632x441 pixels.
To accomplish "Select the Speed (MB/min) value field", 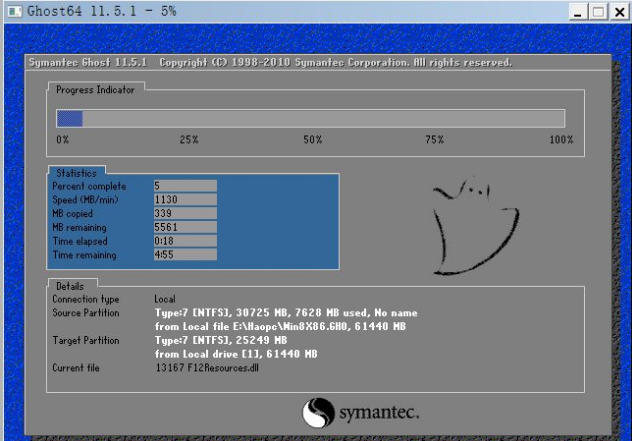I will click(x=184, y=199).
